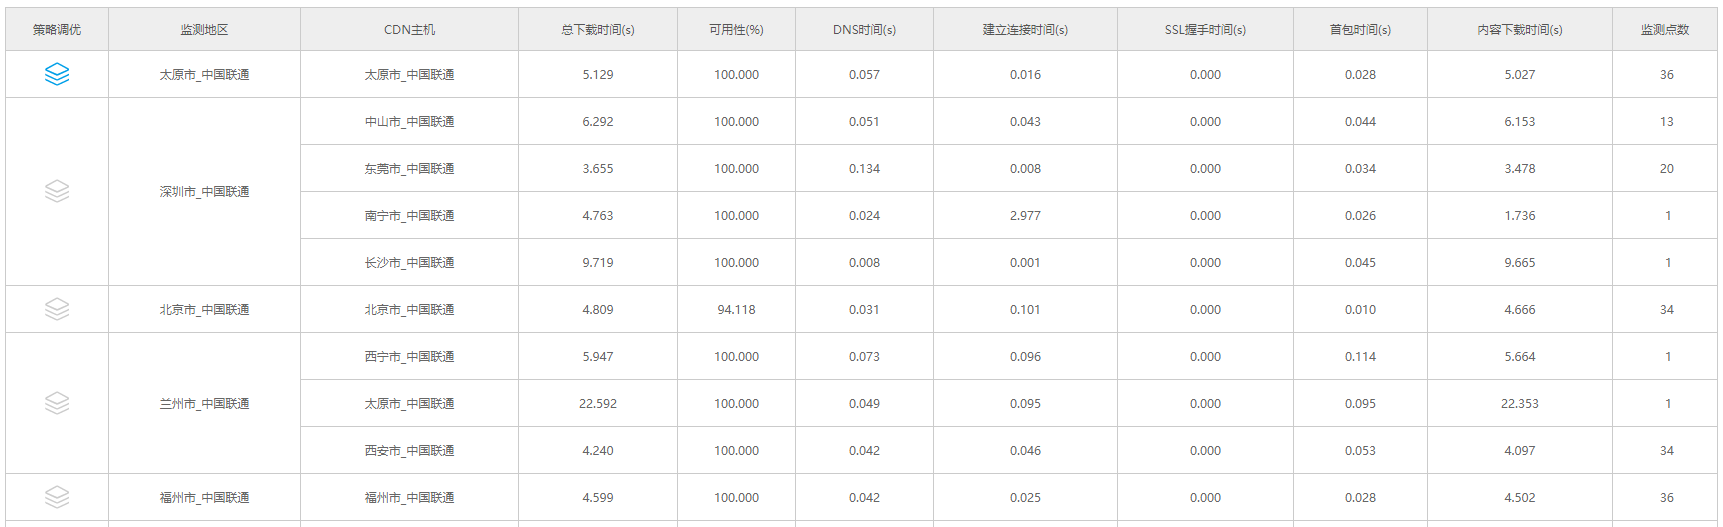Click the 东莞市_中国联通 CDN host entry
The width and height of the screenshot is (1723, 527).
pyautogui.click(x=409, y=168)
